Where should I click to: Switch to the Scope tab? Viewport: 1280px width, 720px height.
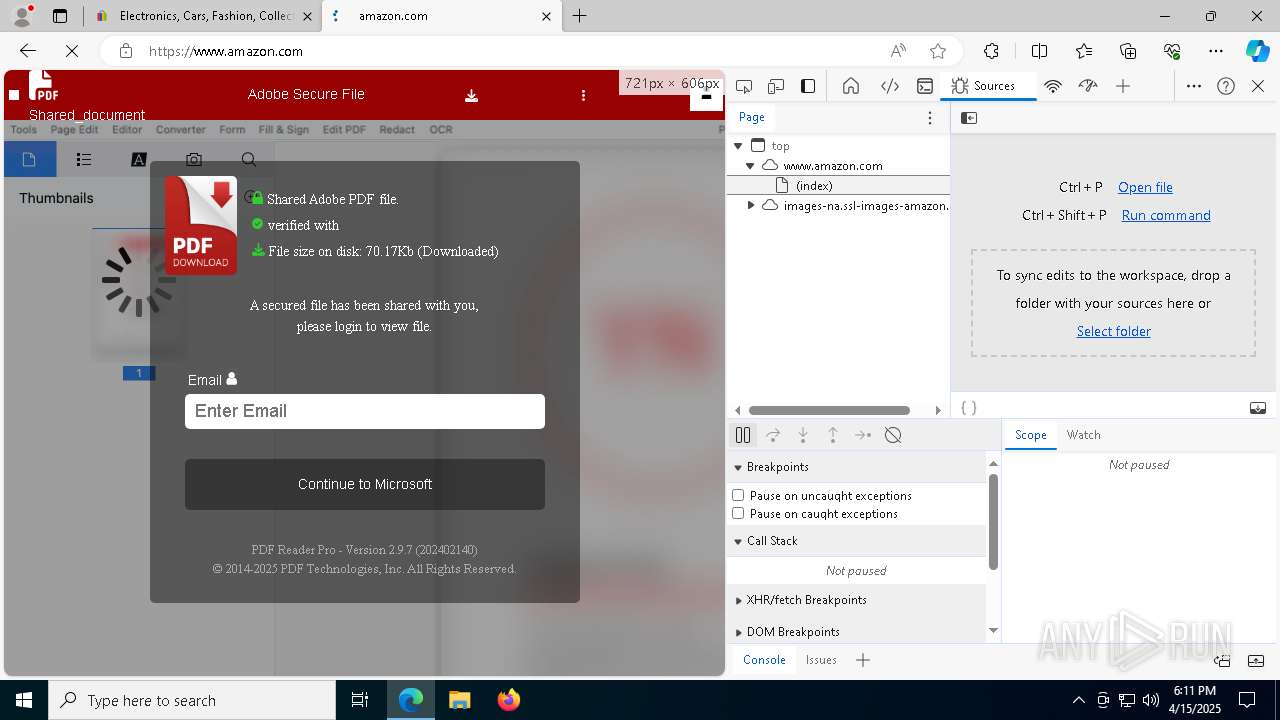(x=1030, y=435)
